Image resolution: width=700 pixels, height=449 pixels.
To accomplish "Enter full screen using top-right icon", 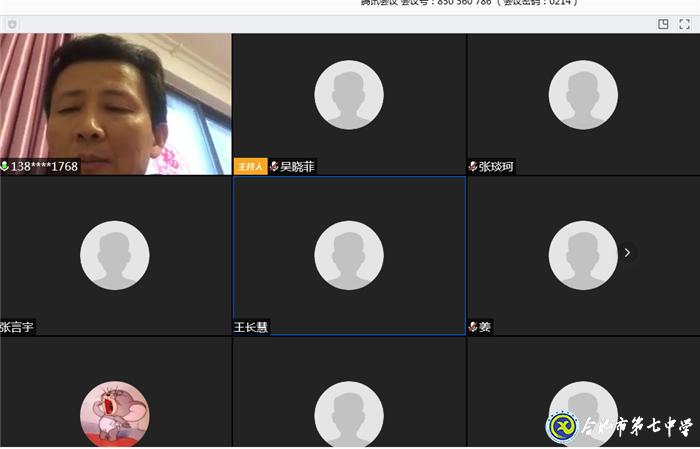I will tap(686, 24).
